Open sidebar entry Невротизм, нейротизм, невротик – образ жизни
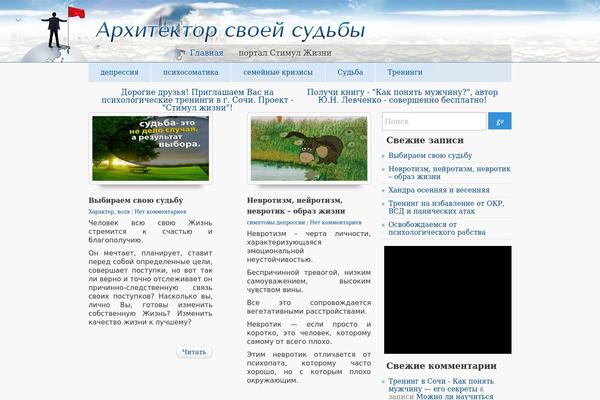Viewport: 600px width, 400px height. tap(449, 173)
